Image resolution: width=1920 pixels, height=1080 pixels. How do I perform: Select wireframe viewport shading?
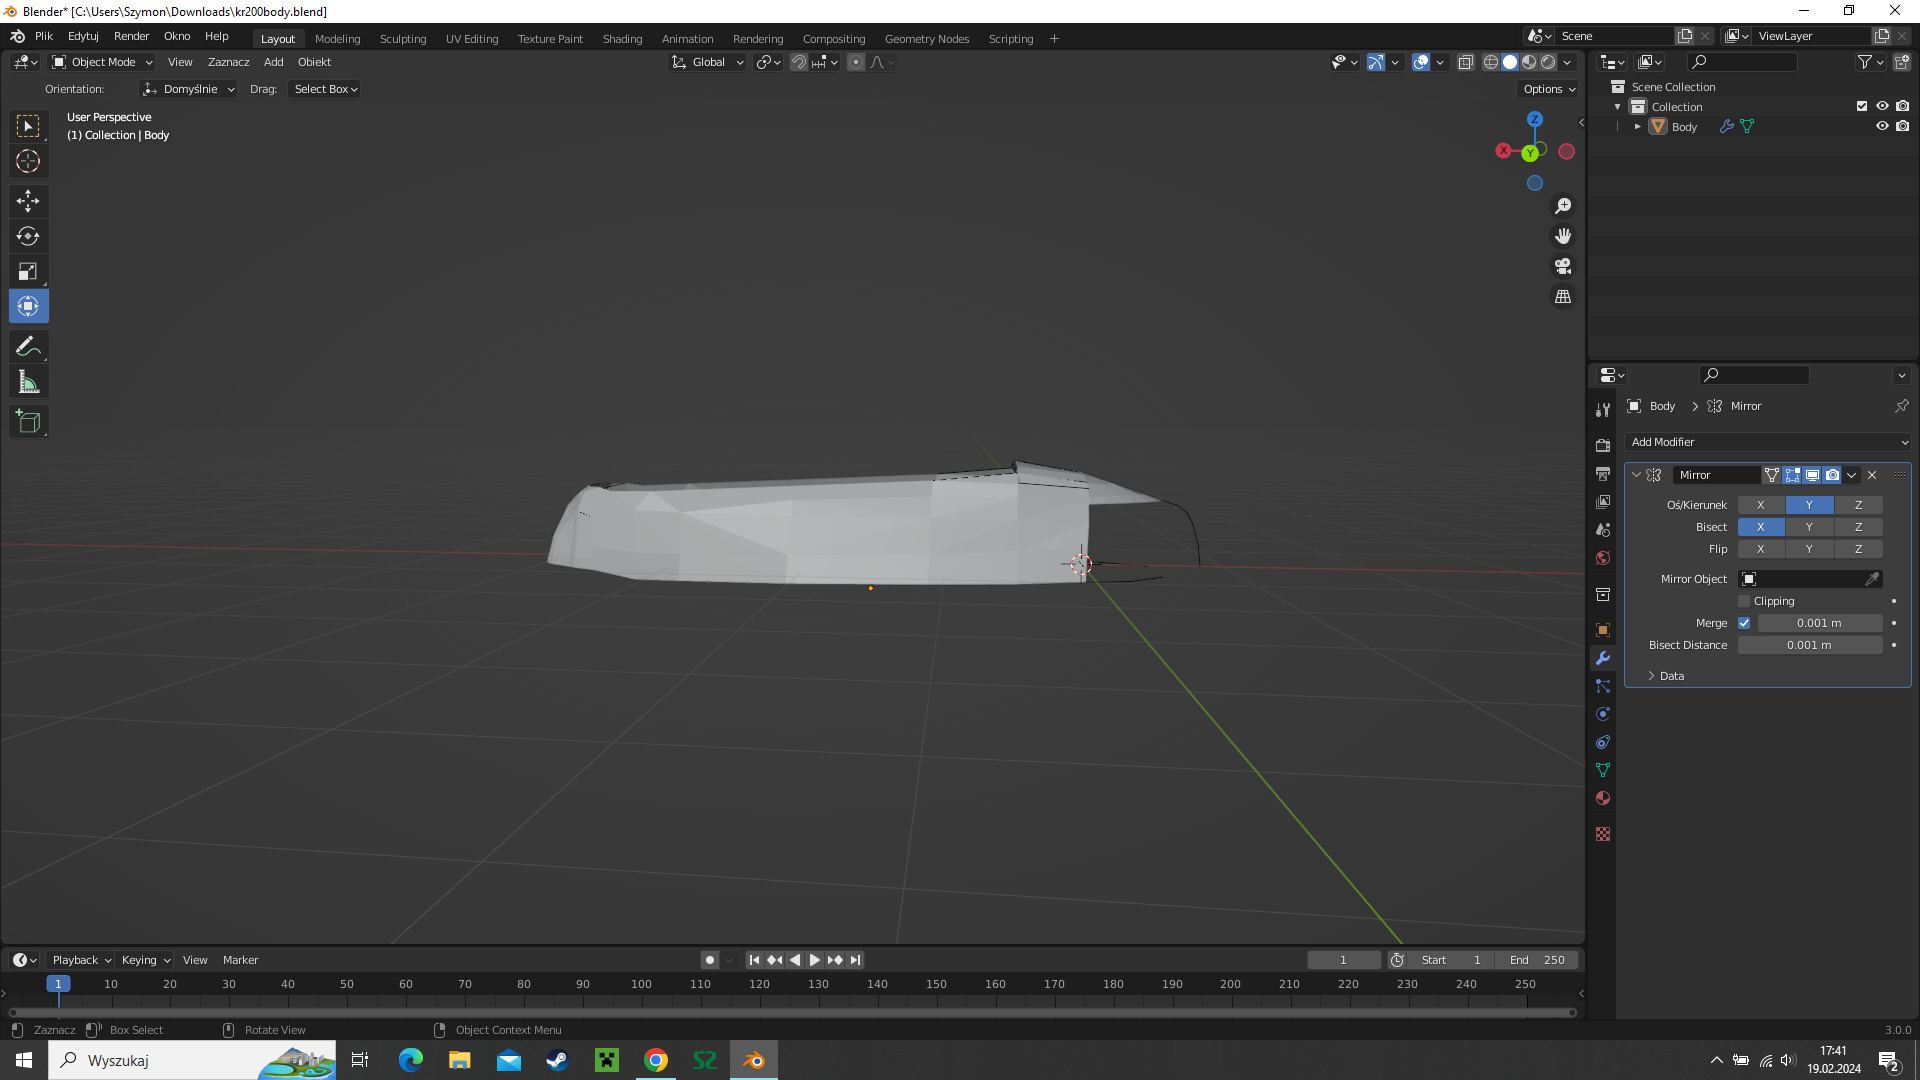coord(1490,62)
